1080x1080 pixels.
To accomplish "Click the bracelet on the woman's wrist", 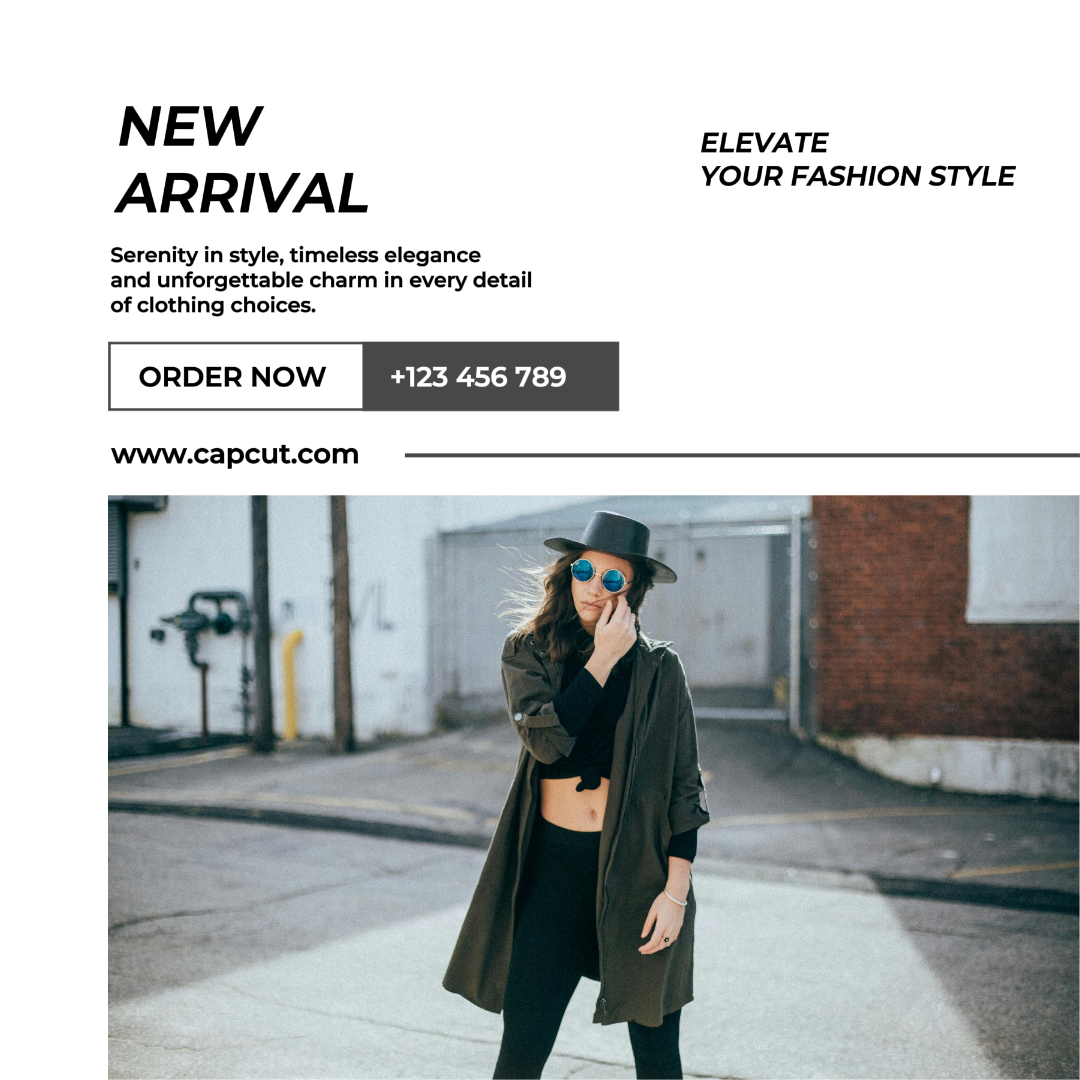I will [x=676, y=897].
